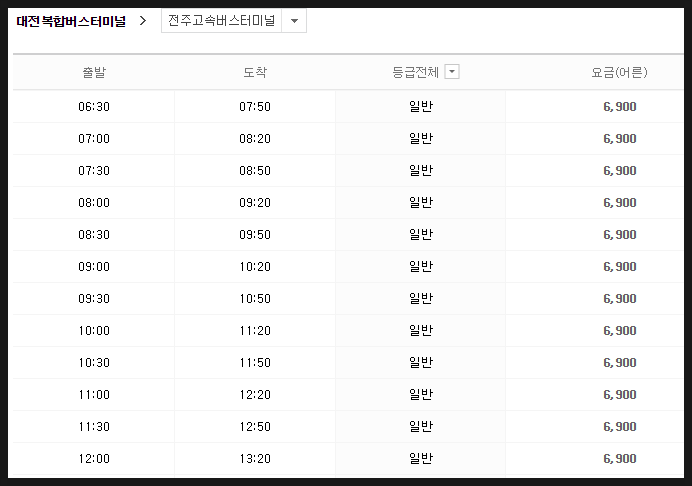
Task: Select the 09:00 departure row
Action: tap(348, 267)
